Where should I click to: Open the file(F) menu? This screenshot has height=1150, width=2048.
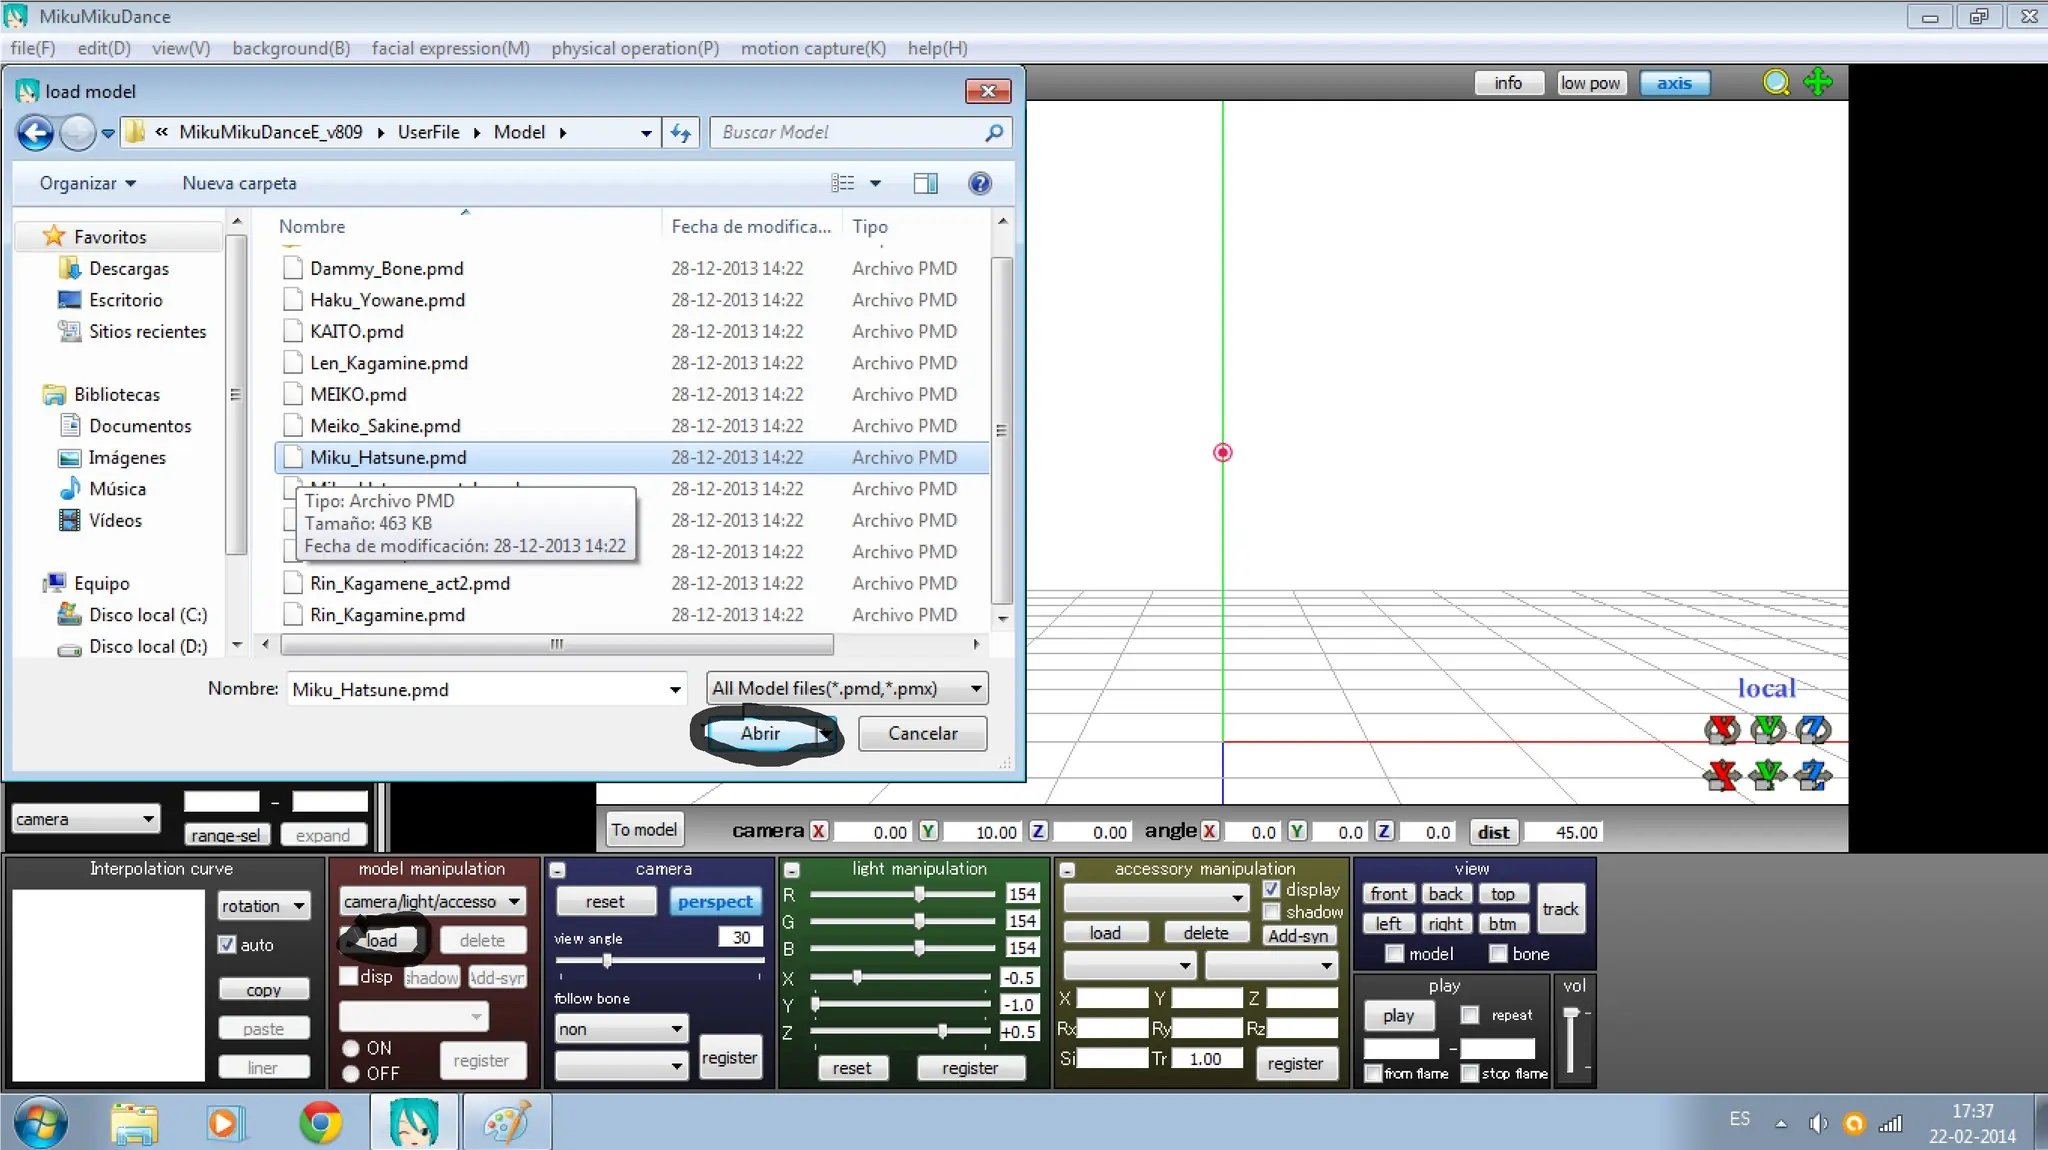(x=32, y=48)
